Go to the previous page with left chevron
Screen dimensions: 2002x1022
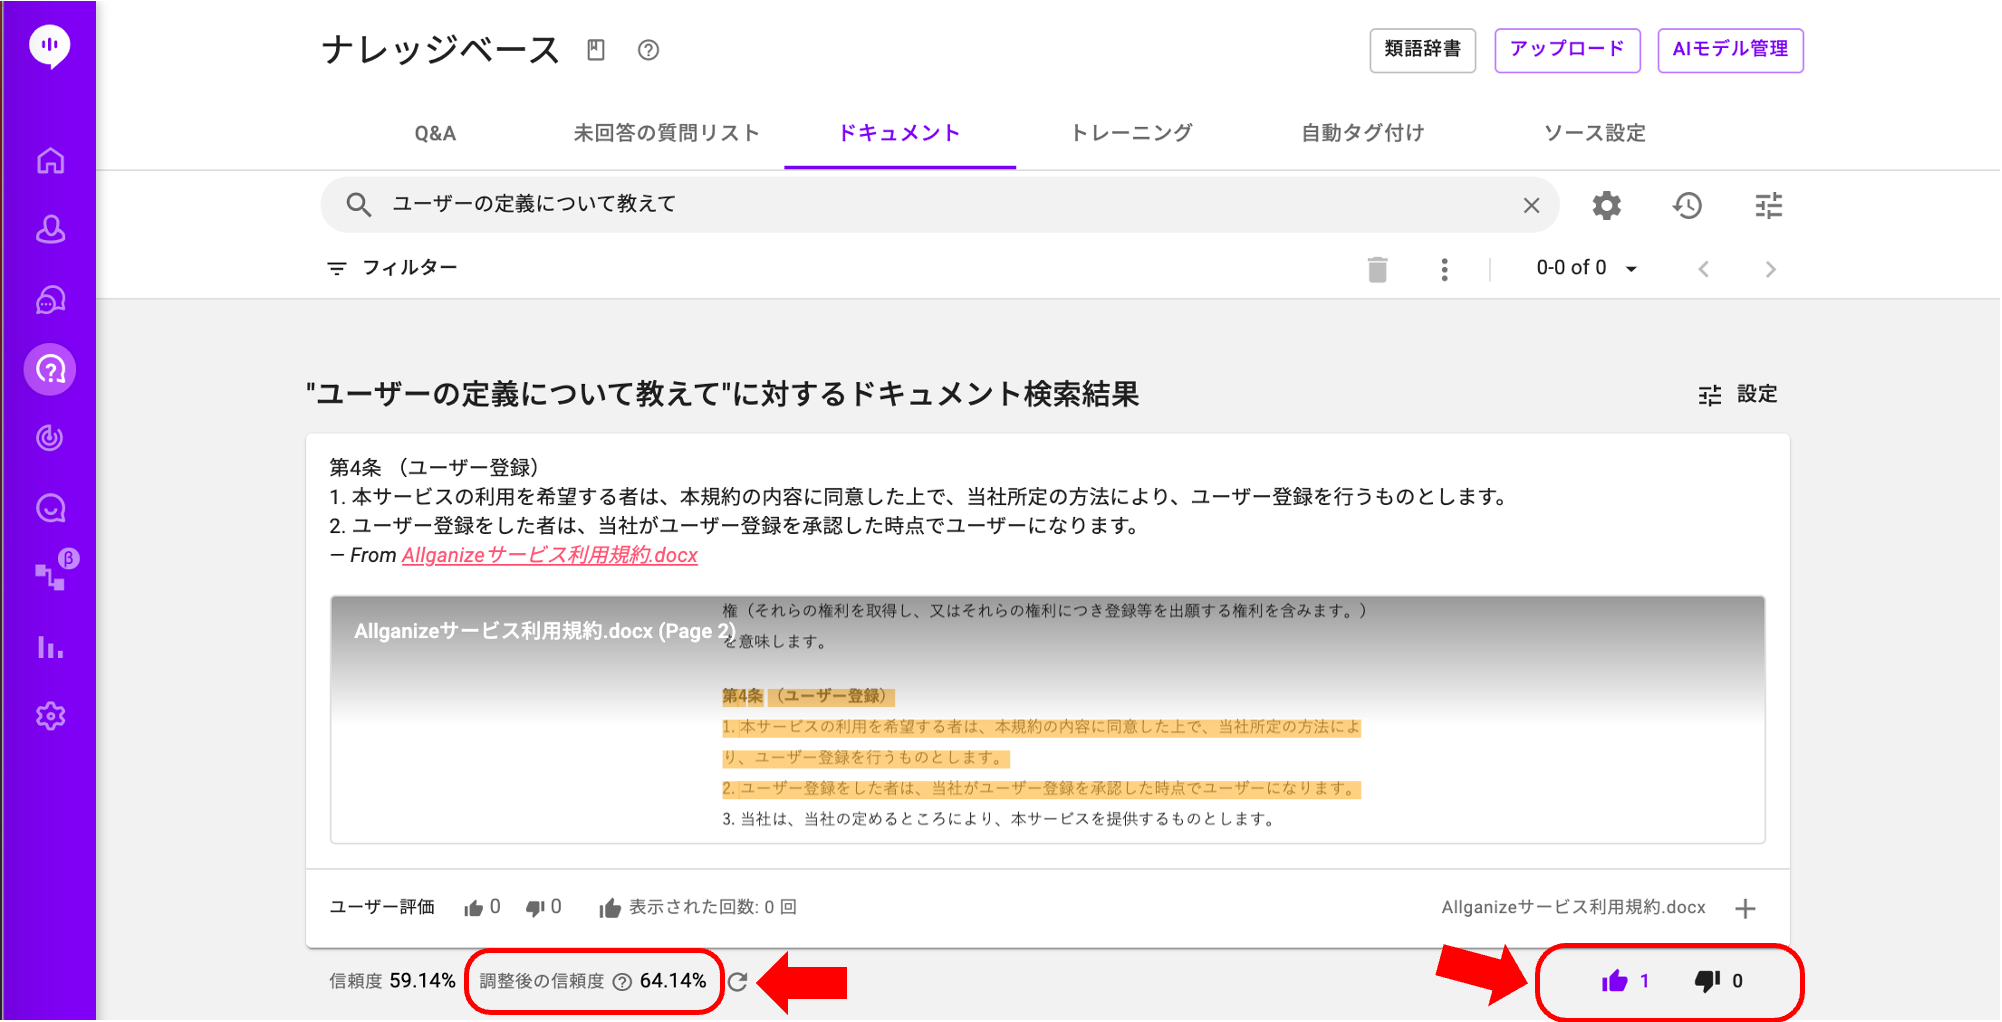pyautogui.click(x=1704, y=269)
